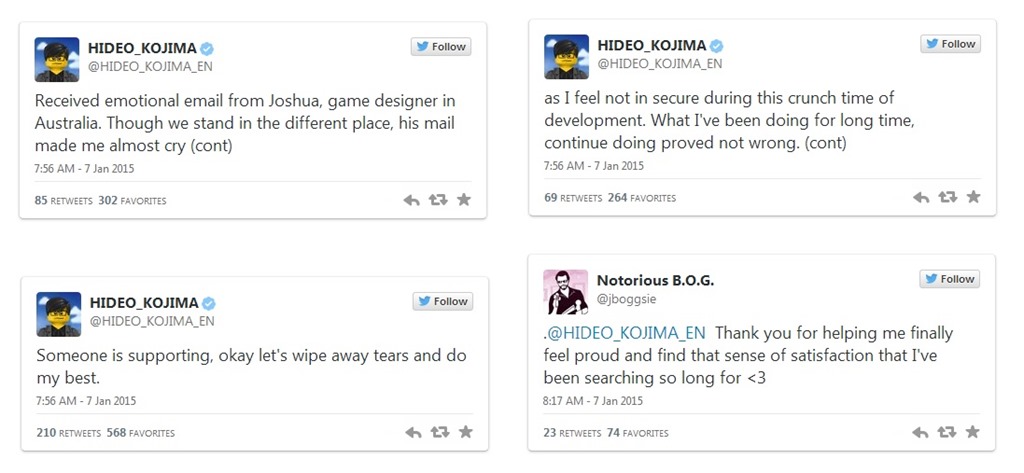Reply to the 'Received emotional email' tweet
This screenshot has height=473, width=1024.
coord(411,200)
